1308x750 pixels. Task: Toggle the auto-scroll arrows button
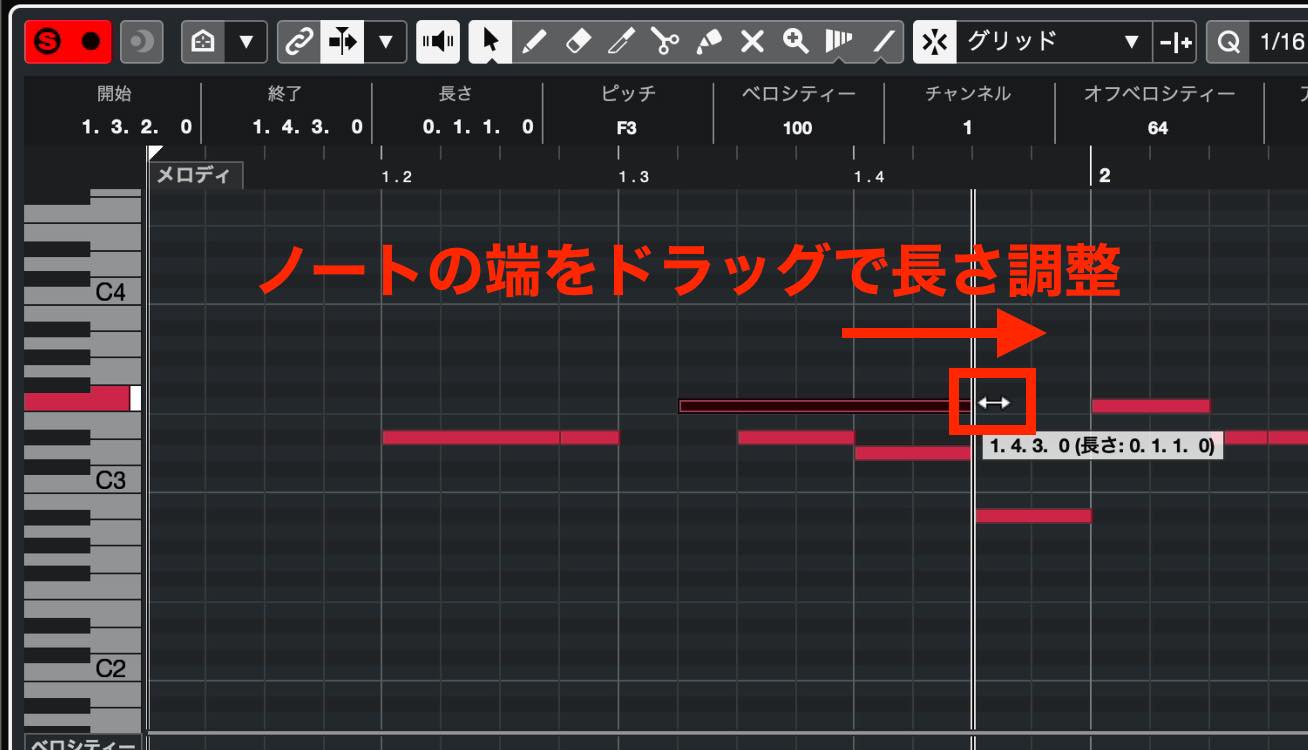(x=342, y=42)
